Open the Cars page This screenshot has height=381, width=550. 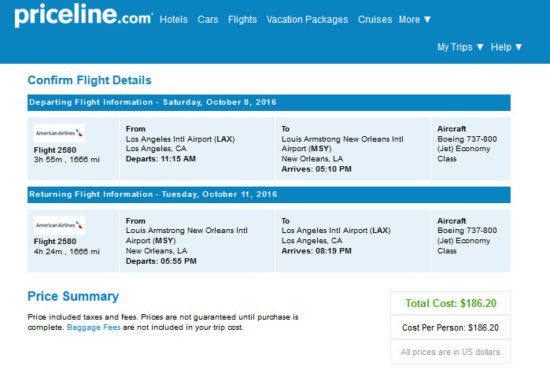pos(208,20)
